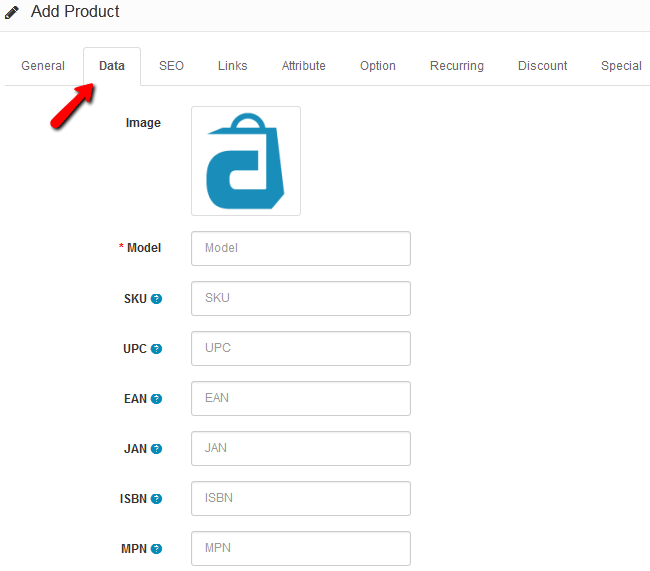Select the Data tab
650x571 pixels.
[x=112, y=66]
